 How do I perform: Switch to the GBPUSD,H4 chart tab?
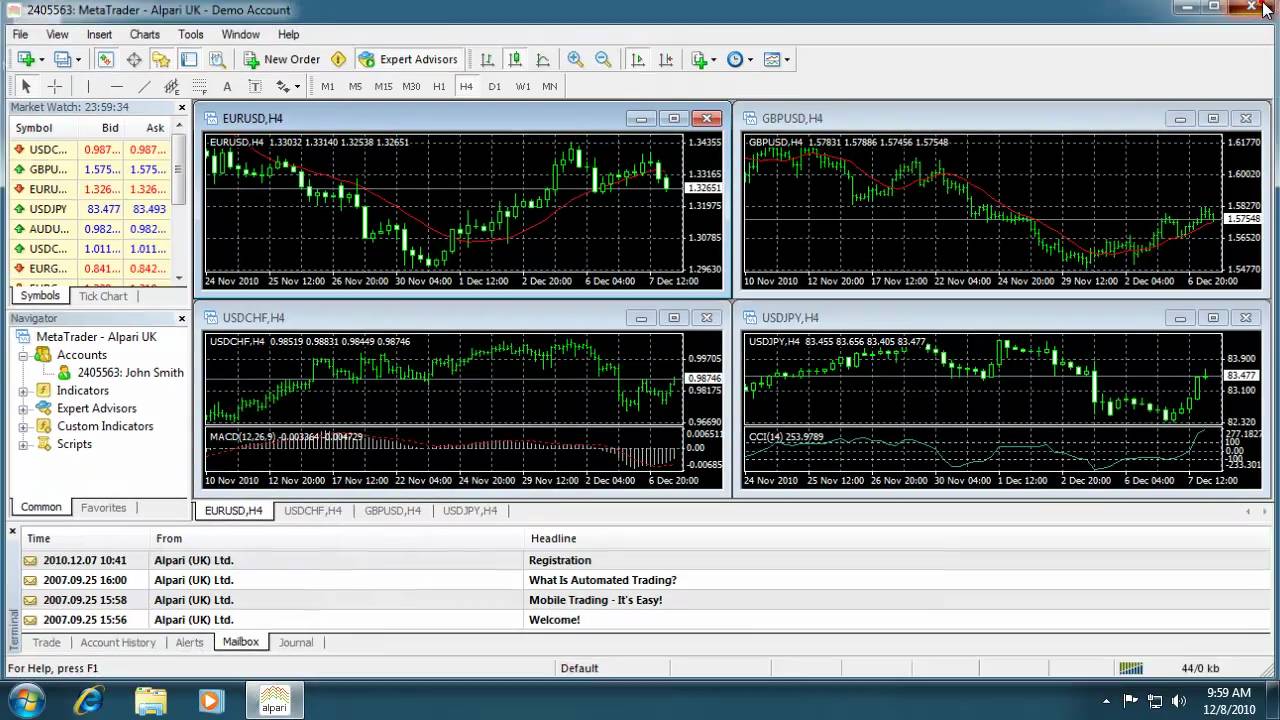click(x=392, y=511)
